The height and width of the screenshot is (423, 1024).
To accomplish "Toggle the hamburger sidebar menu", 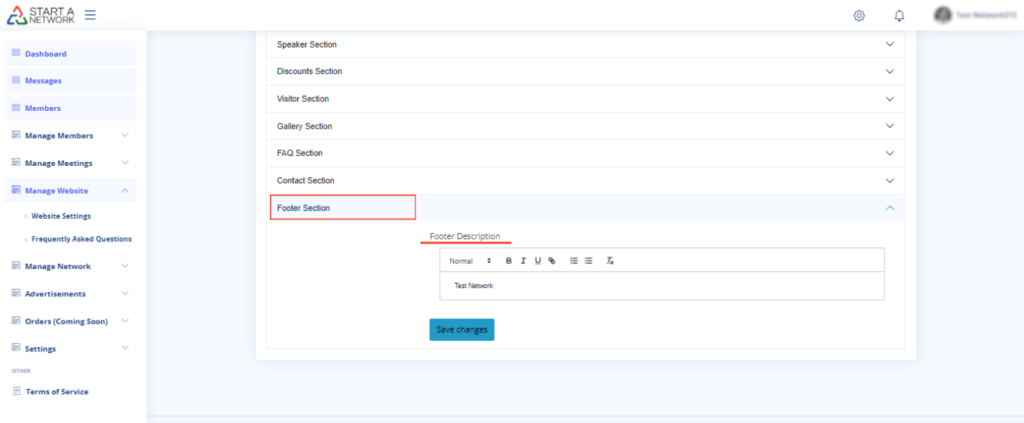I will point(90,15).
